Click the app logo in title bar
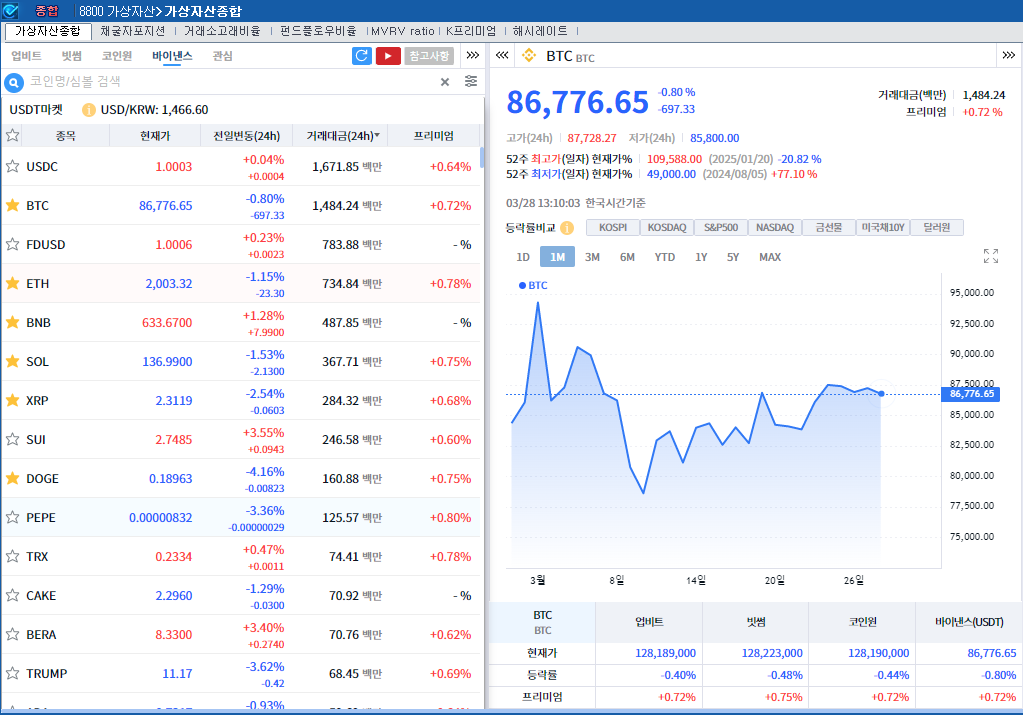1023x715 pixels. 11,10
